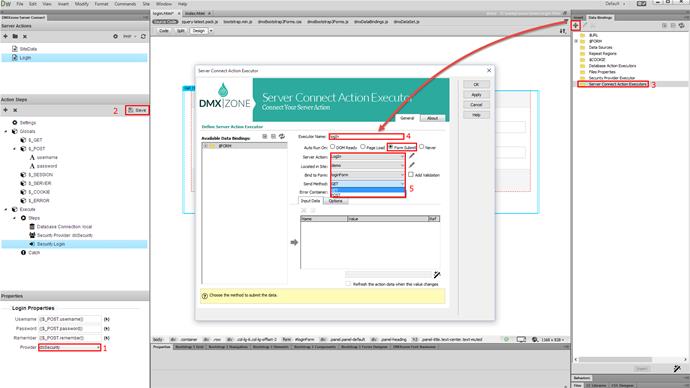Enable the Add Validation checkbox
The image size is (690, 388).
411,175
